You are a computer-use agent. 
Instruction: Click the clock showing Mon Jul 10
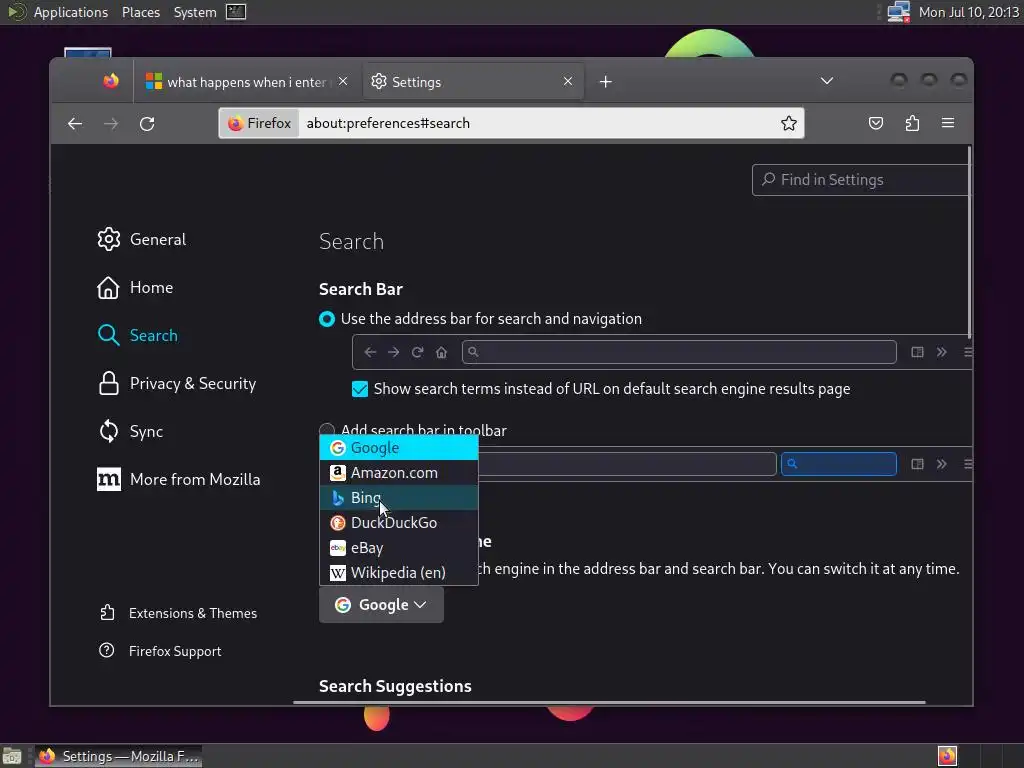tap(968, 12)
